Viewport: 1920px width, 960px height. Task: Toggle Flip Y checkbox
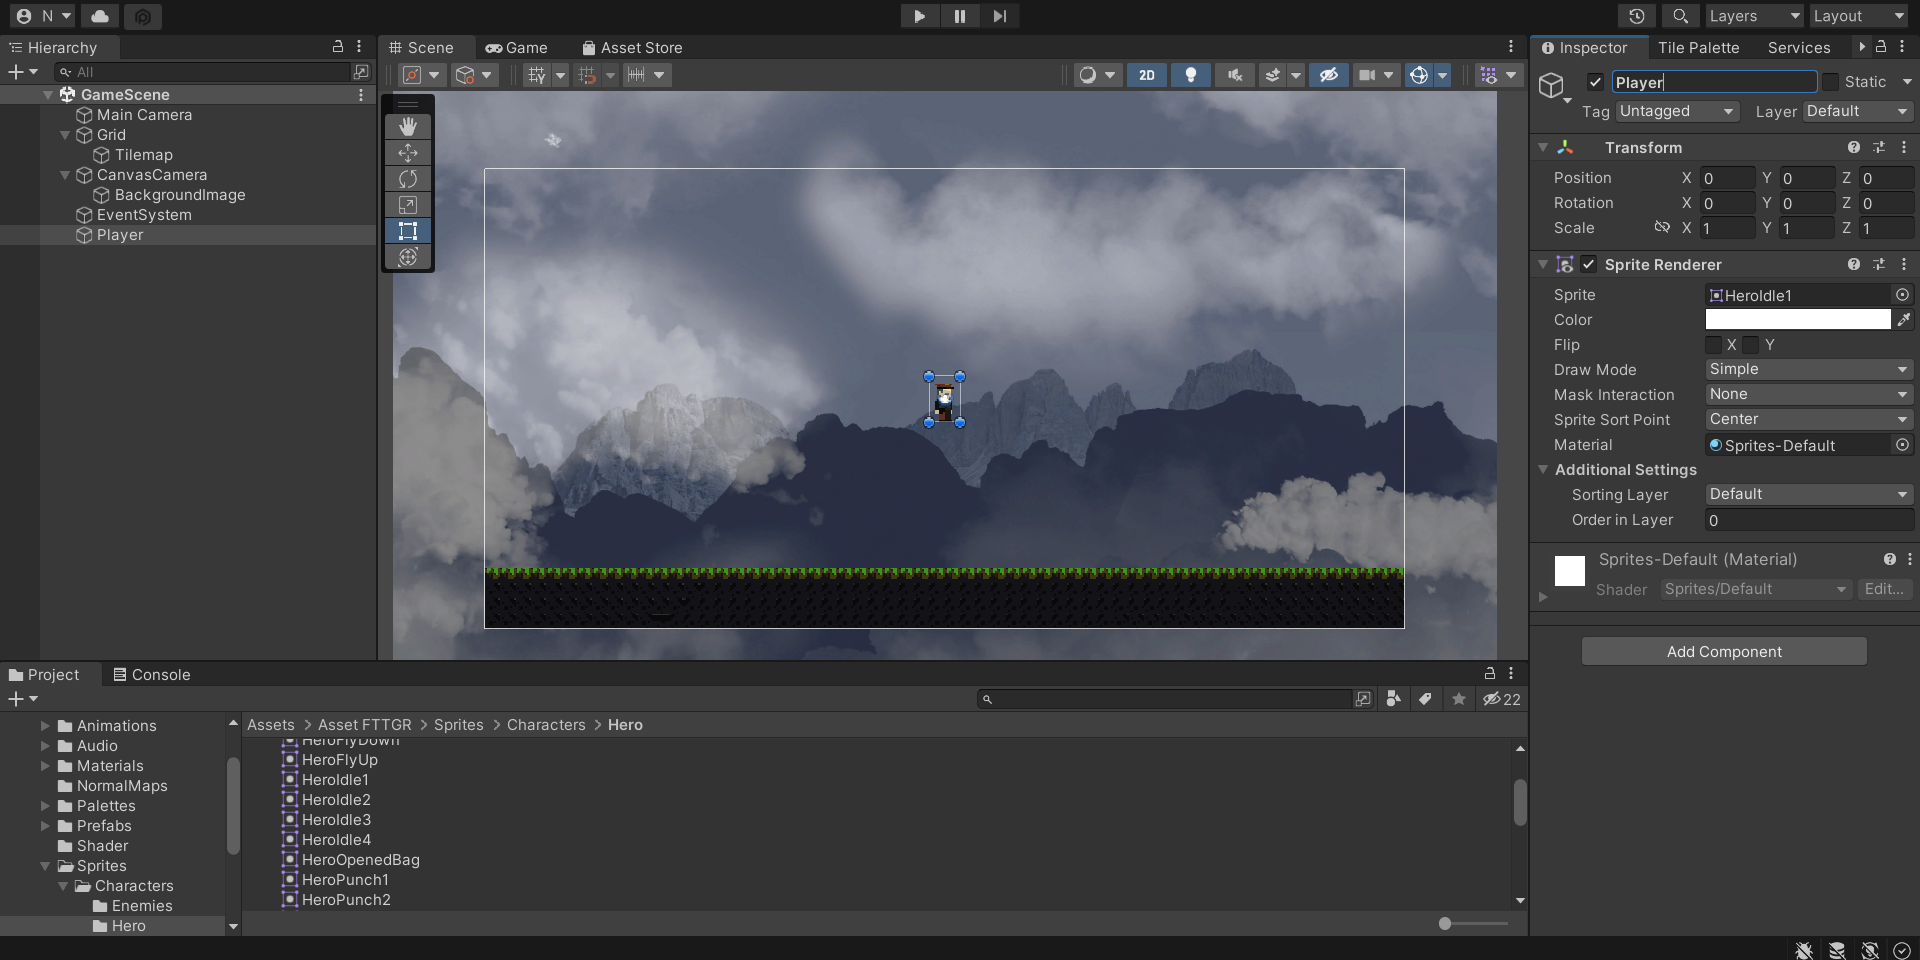pyautogui.click(x=1750, y=345)
